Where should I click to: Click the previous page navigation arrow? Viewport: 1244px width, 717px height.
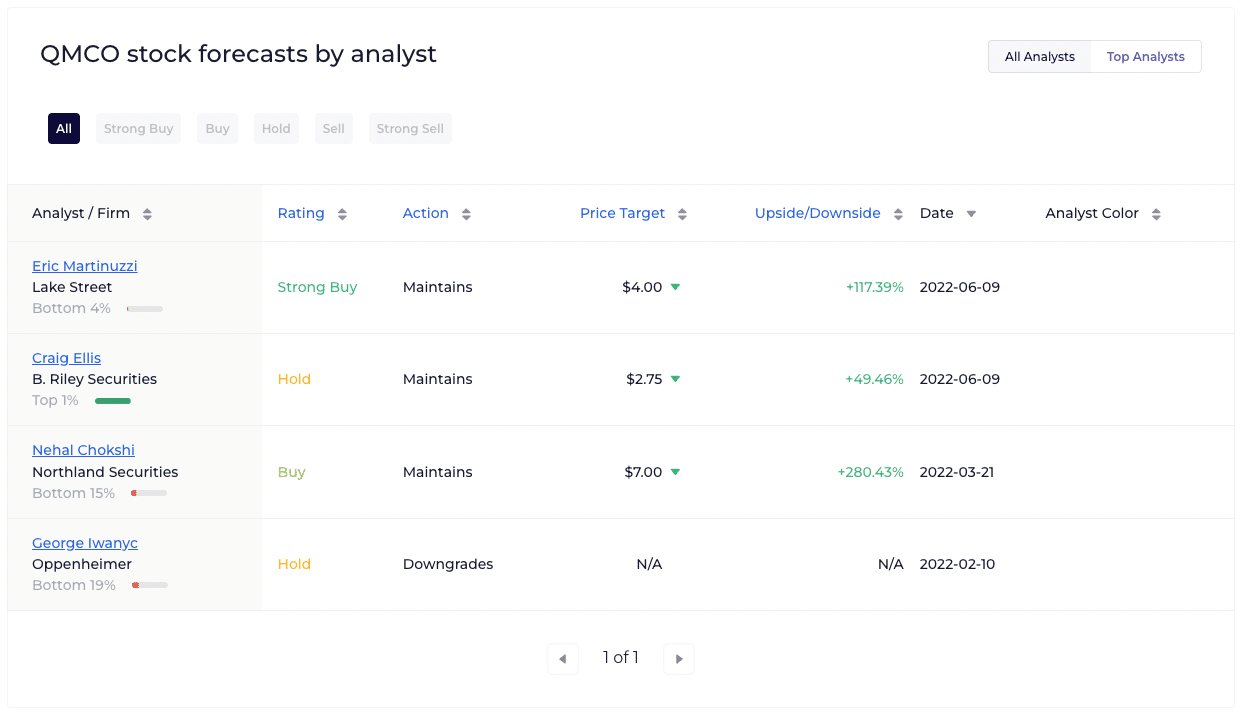tap(562, 658)
